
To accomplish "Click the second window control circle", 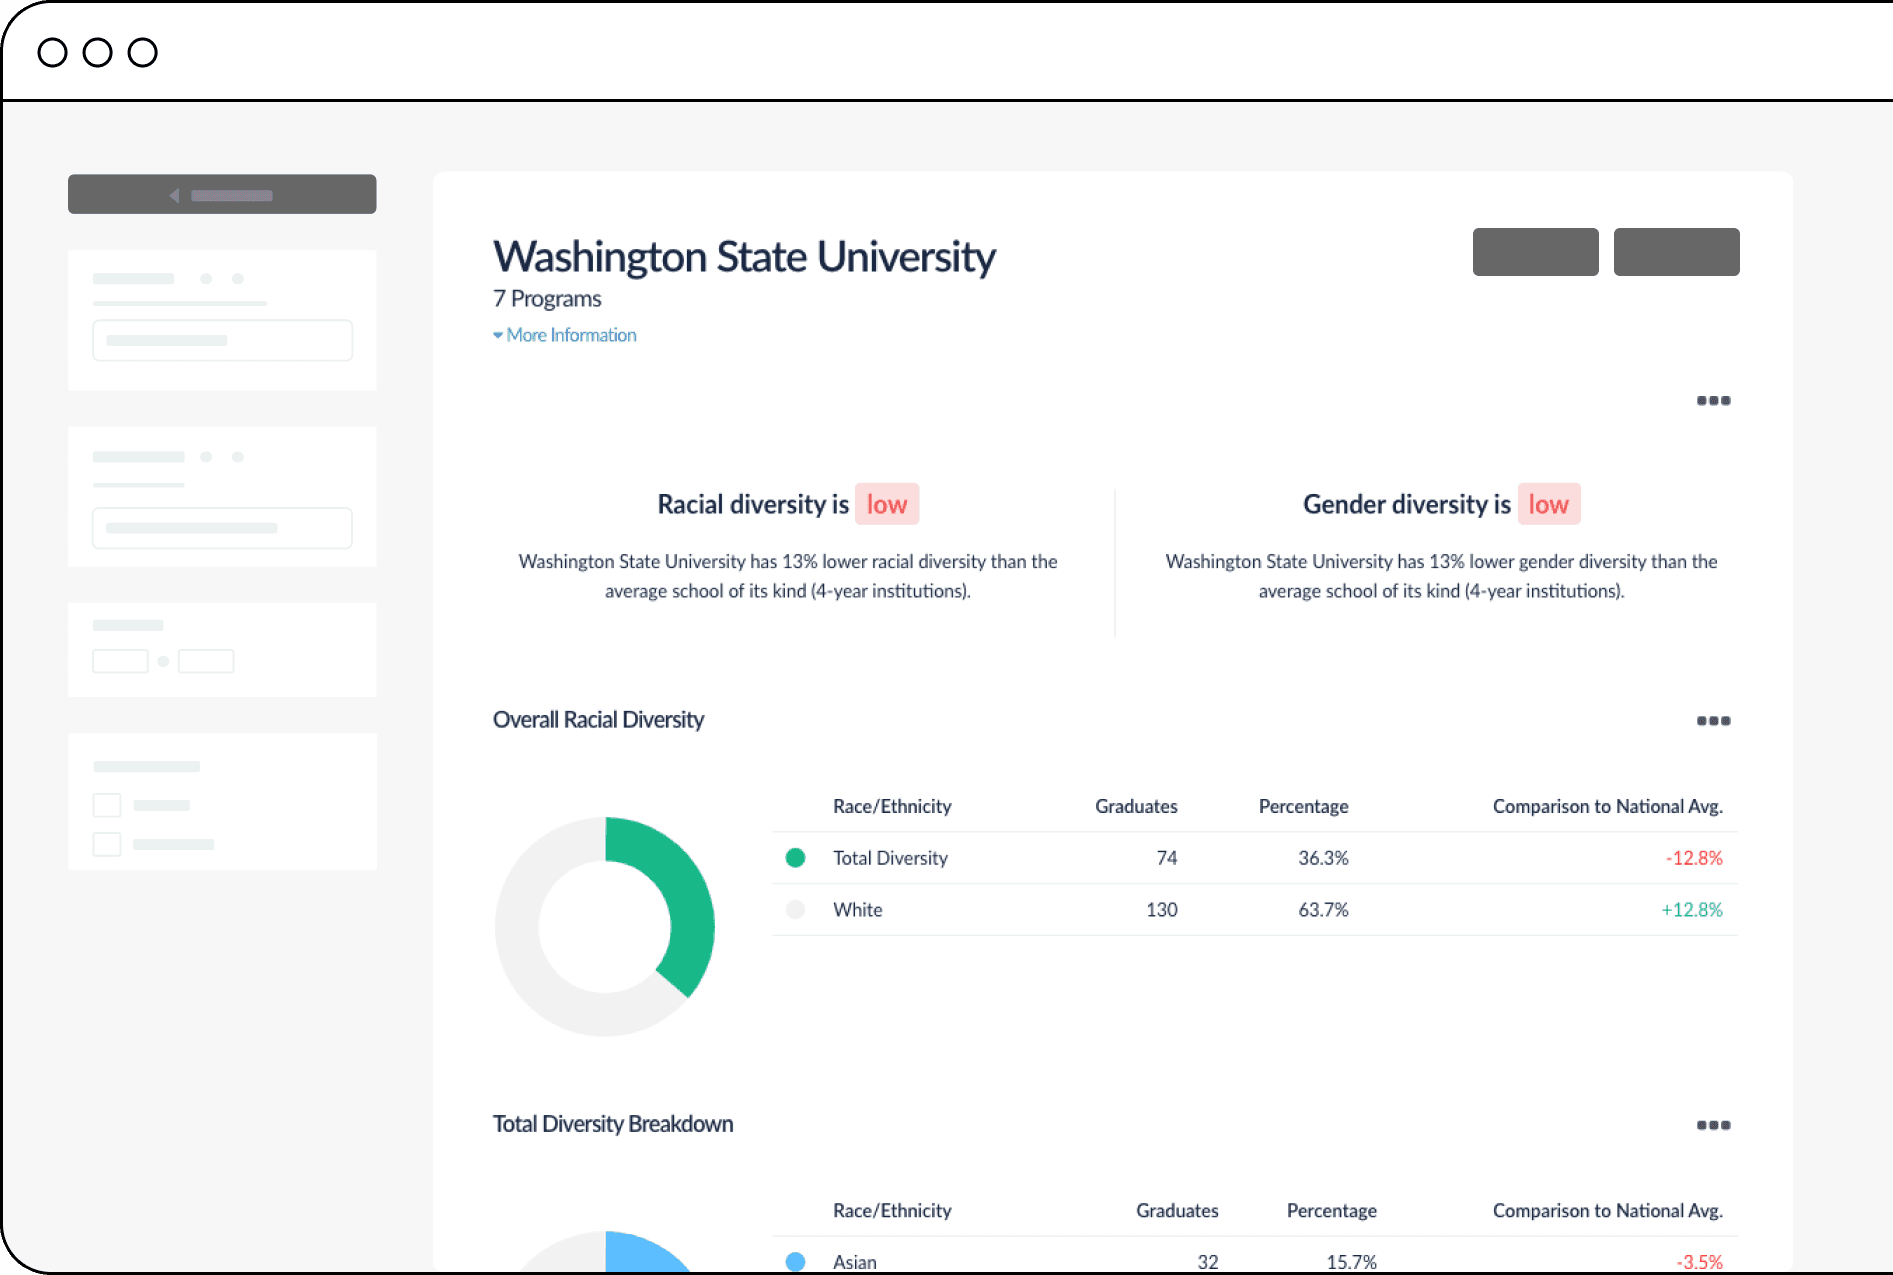I will (98, 52).
